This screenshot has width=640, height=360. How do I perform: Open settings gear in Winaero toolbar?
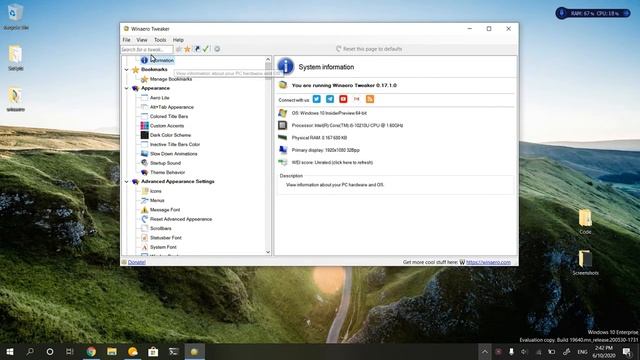point(217,49)
